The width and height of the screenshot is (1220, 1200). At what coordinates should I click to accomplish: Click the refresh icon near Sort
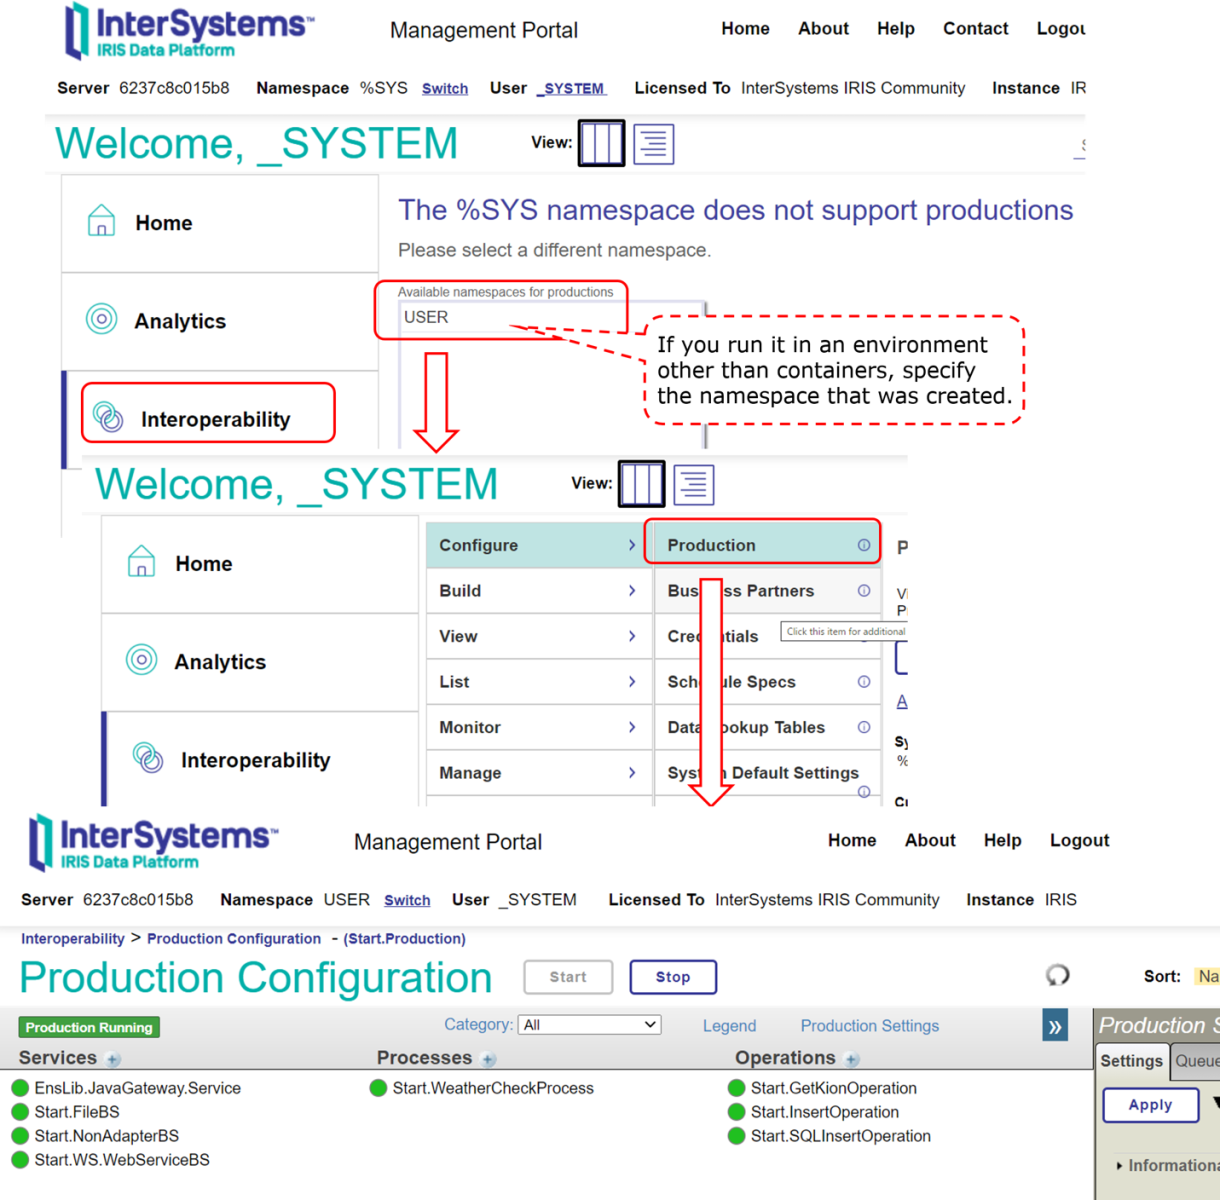1058,975
